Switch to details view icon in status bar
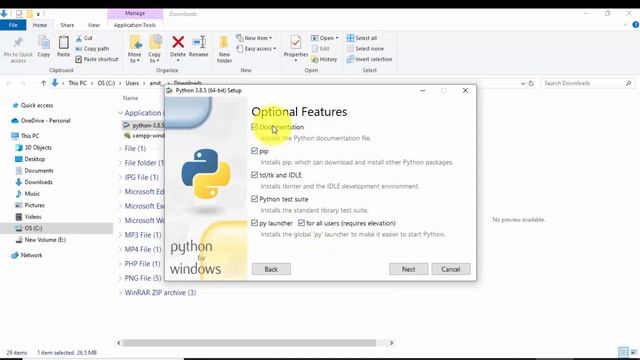The width and height of the screenshot is (640, 360). coord(623,352)
